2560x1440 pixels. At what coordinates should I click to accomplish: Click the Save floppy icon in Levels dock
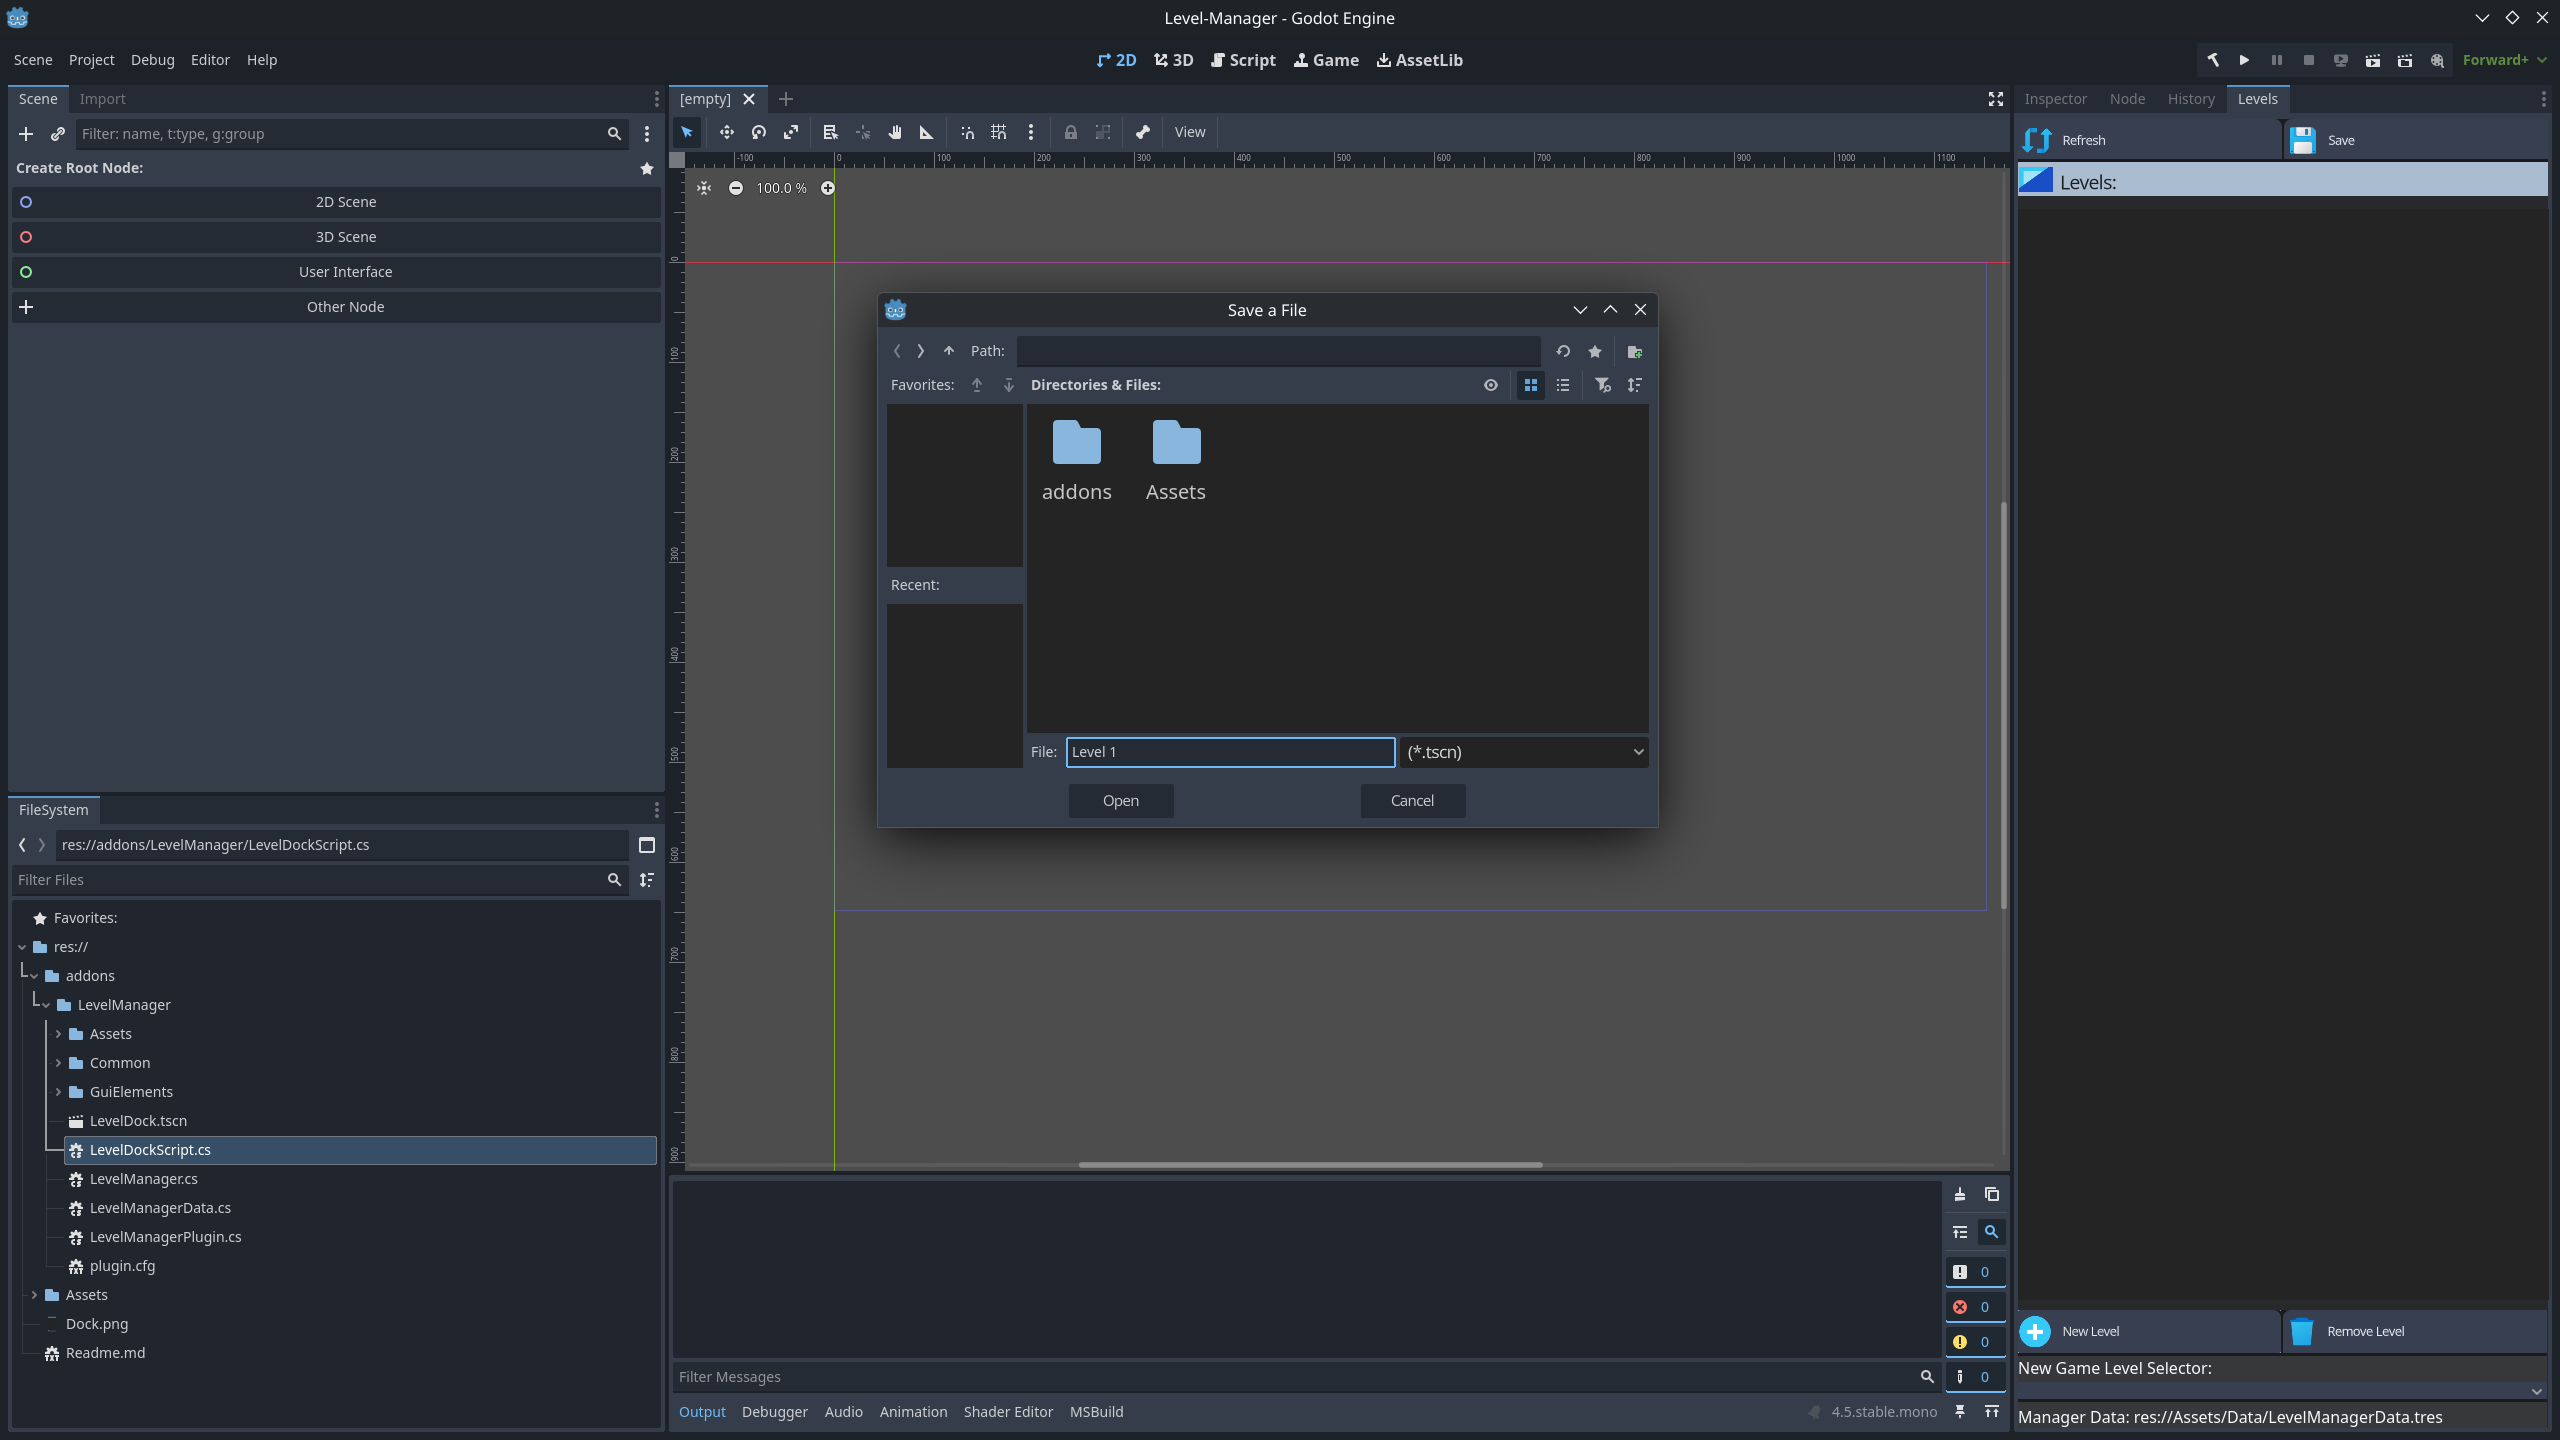(x=2303, y=140)
